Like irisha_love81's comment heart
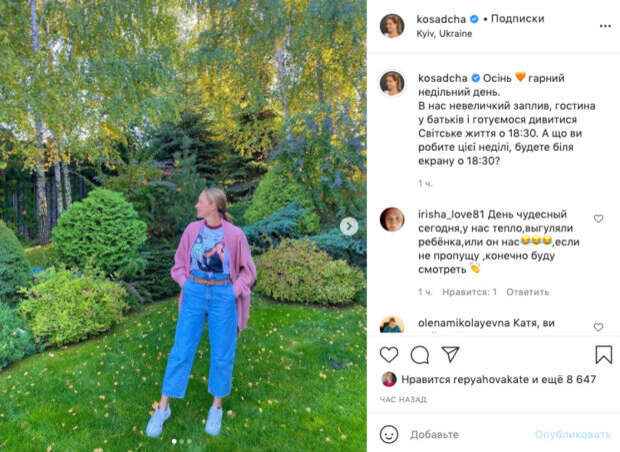The height and width of the screenshot is (452, 620). (598, 218)
